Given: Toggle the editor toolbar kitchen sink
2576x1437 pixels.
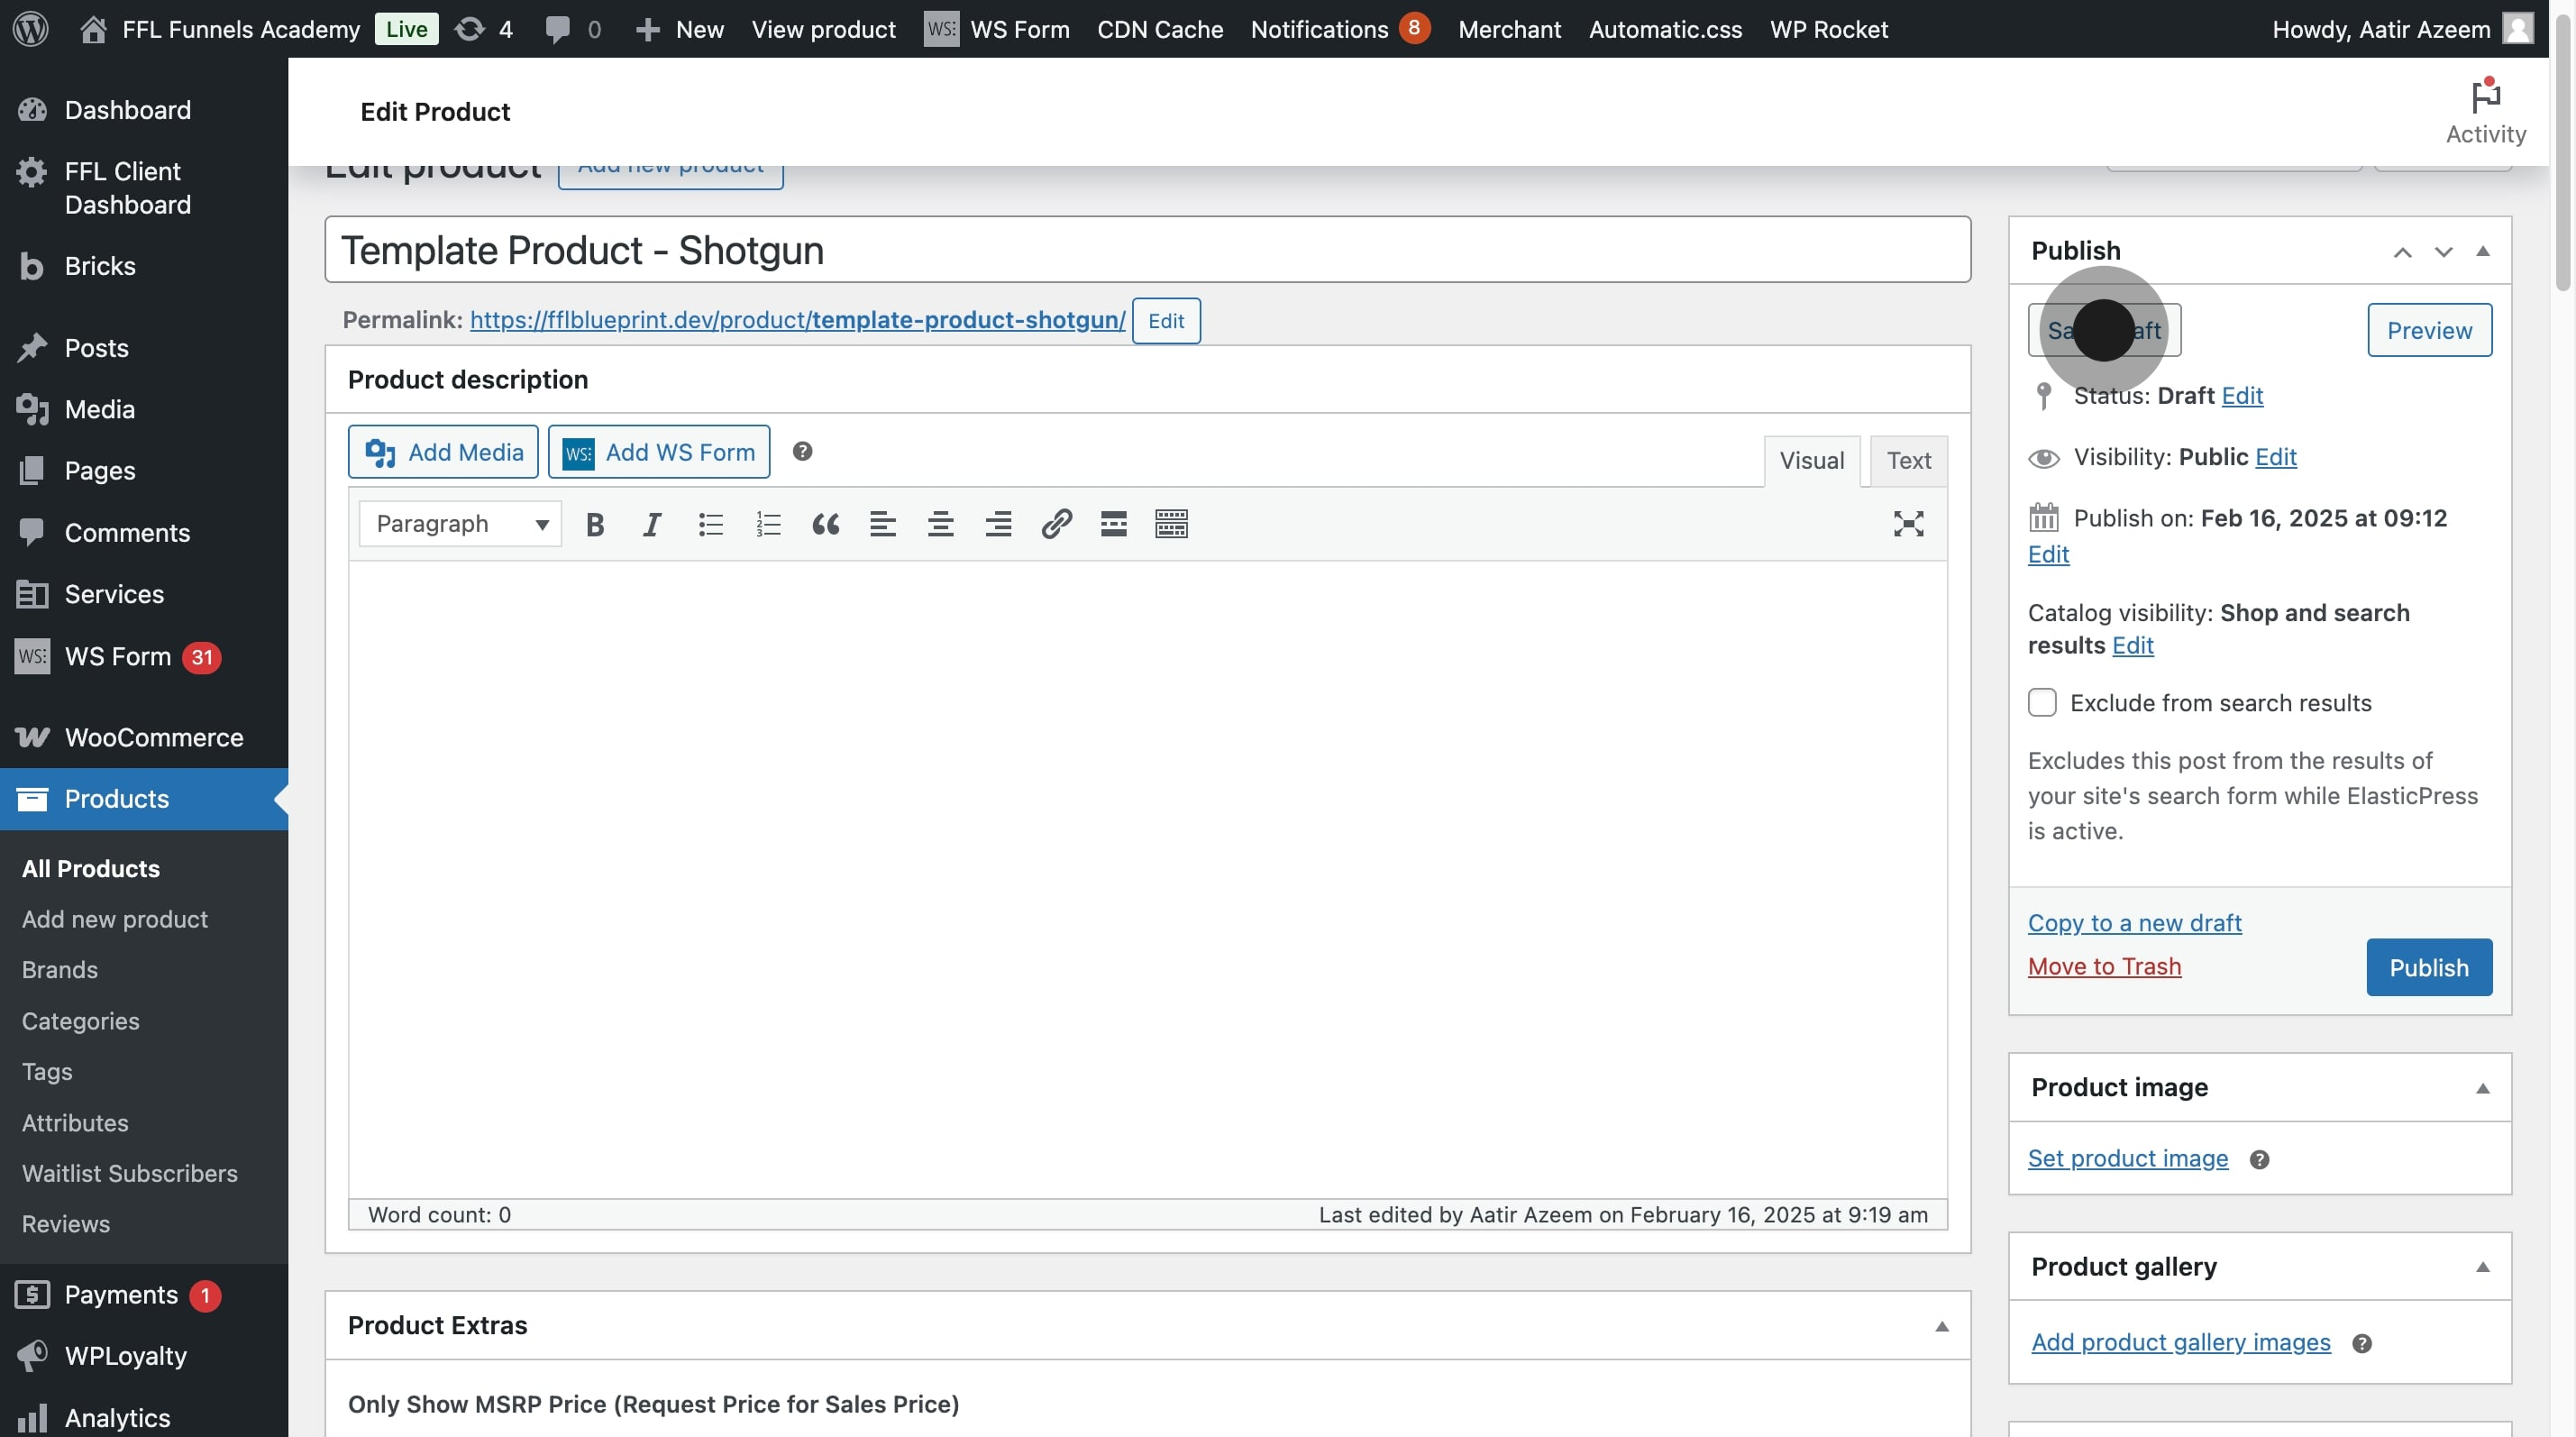Looking at the screenshot, I should coord(1171,524).
